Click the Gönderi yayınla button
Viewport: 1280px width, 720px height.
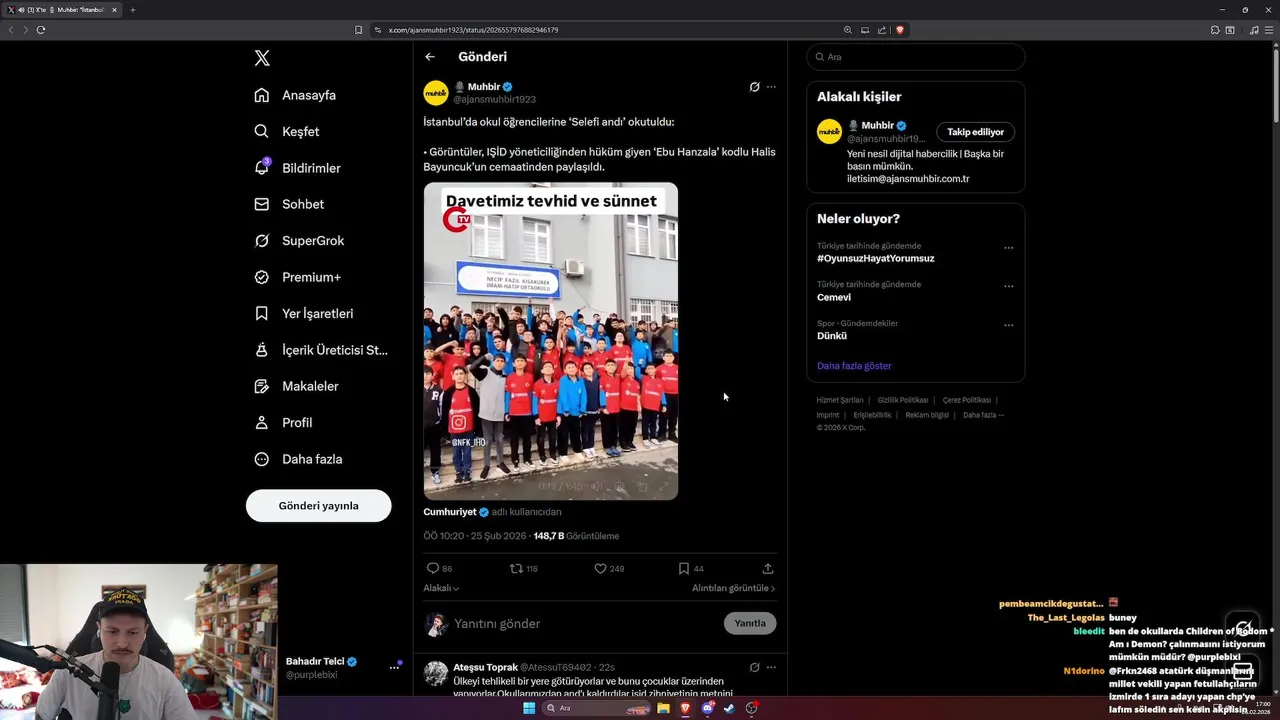(318, 506)
